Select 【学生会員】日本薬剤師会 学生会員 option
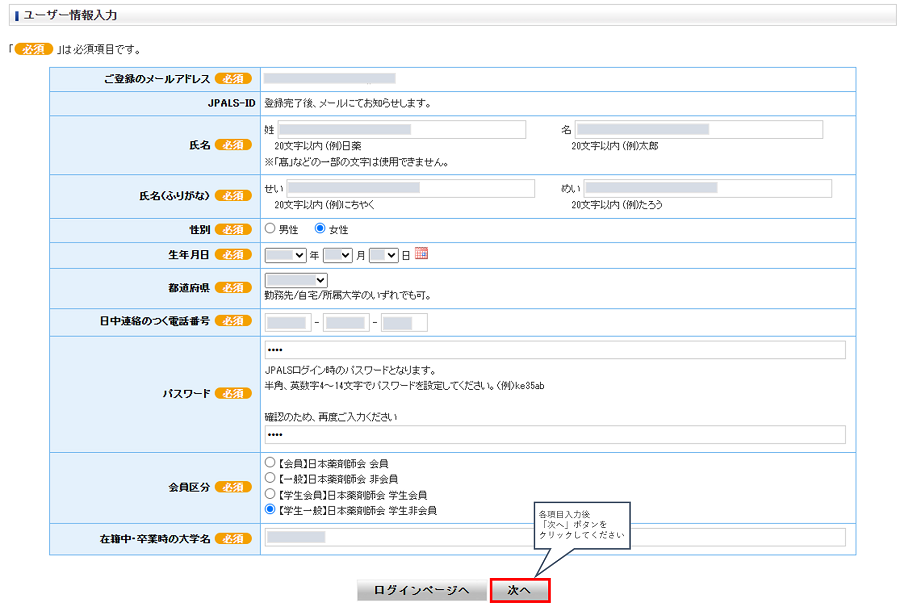 tap(270, 494)
